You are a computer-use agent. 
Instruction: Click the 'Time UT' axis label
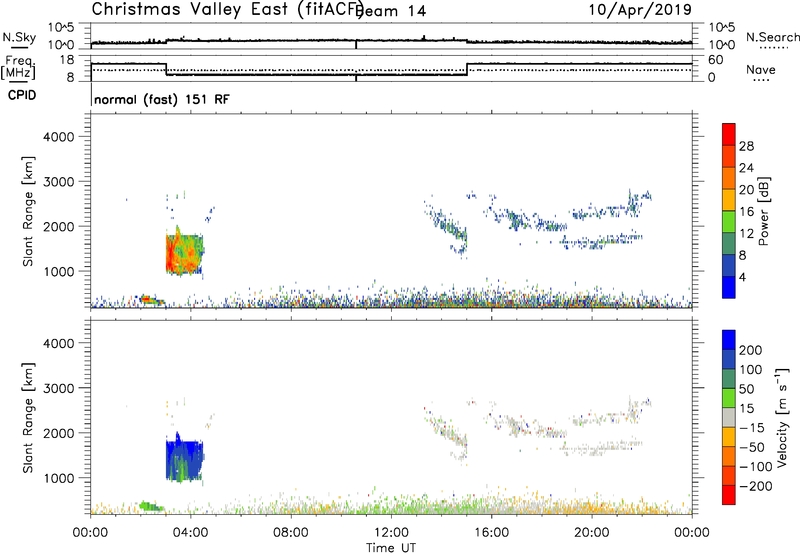(391, 547)
